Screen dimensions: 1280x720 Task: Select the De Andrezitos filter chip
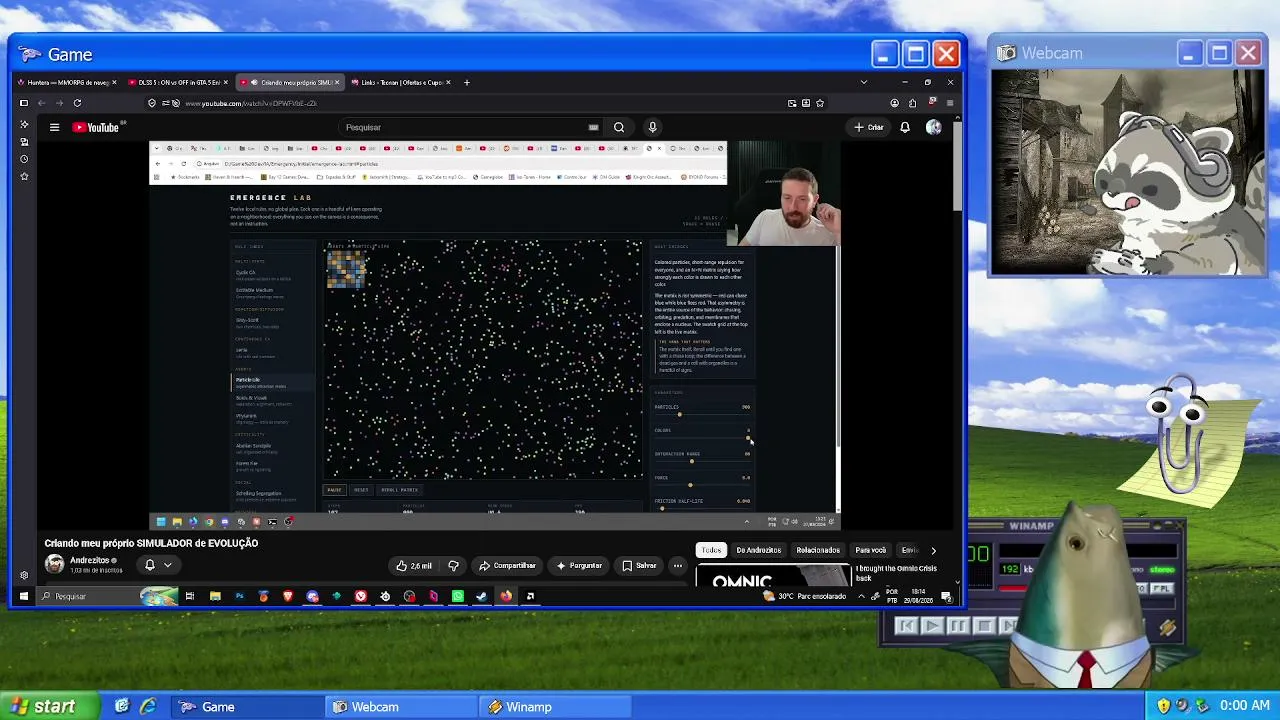tap(759, 550)
